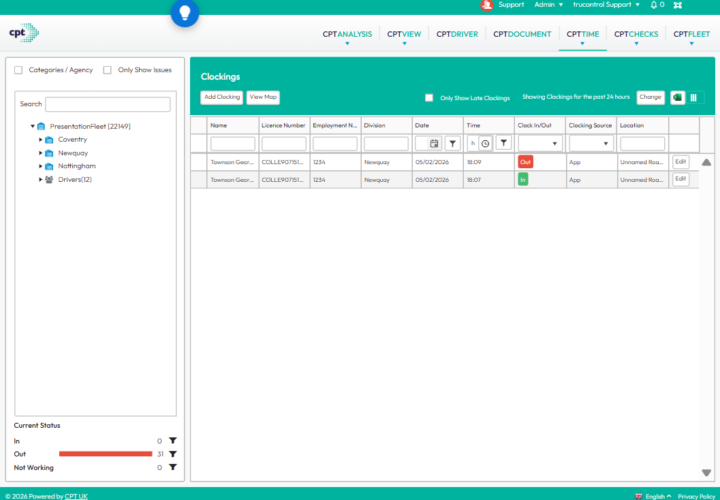Click the 18:09 time cell
The width and height of the screenshot is (720, 500).
489,162
